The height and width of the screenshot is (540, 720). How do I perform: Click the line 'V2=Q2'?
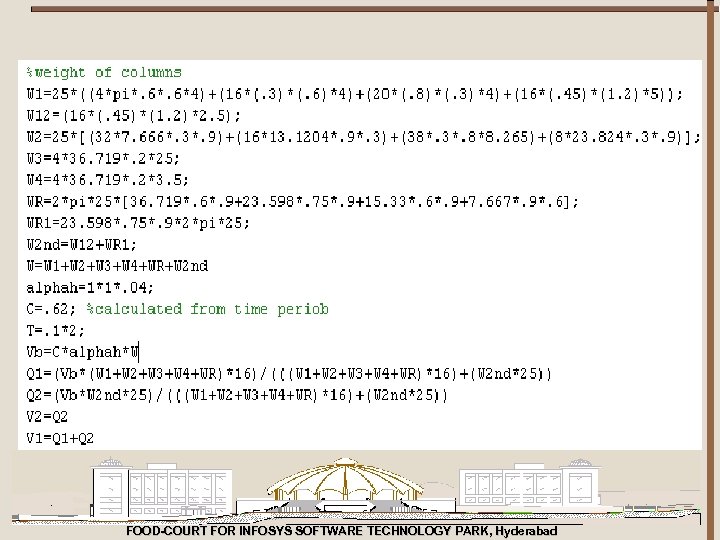tap(47, 416)
